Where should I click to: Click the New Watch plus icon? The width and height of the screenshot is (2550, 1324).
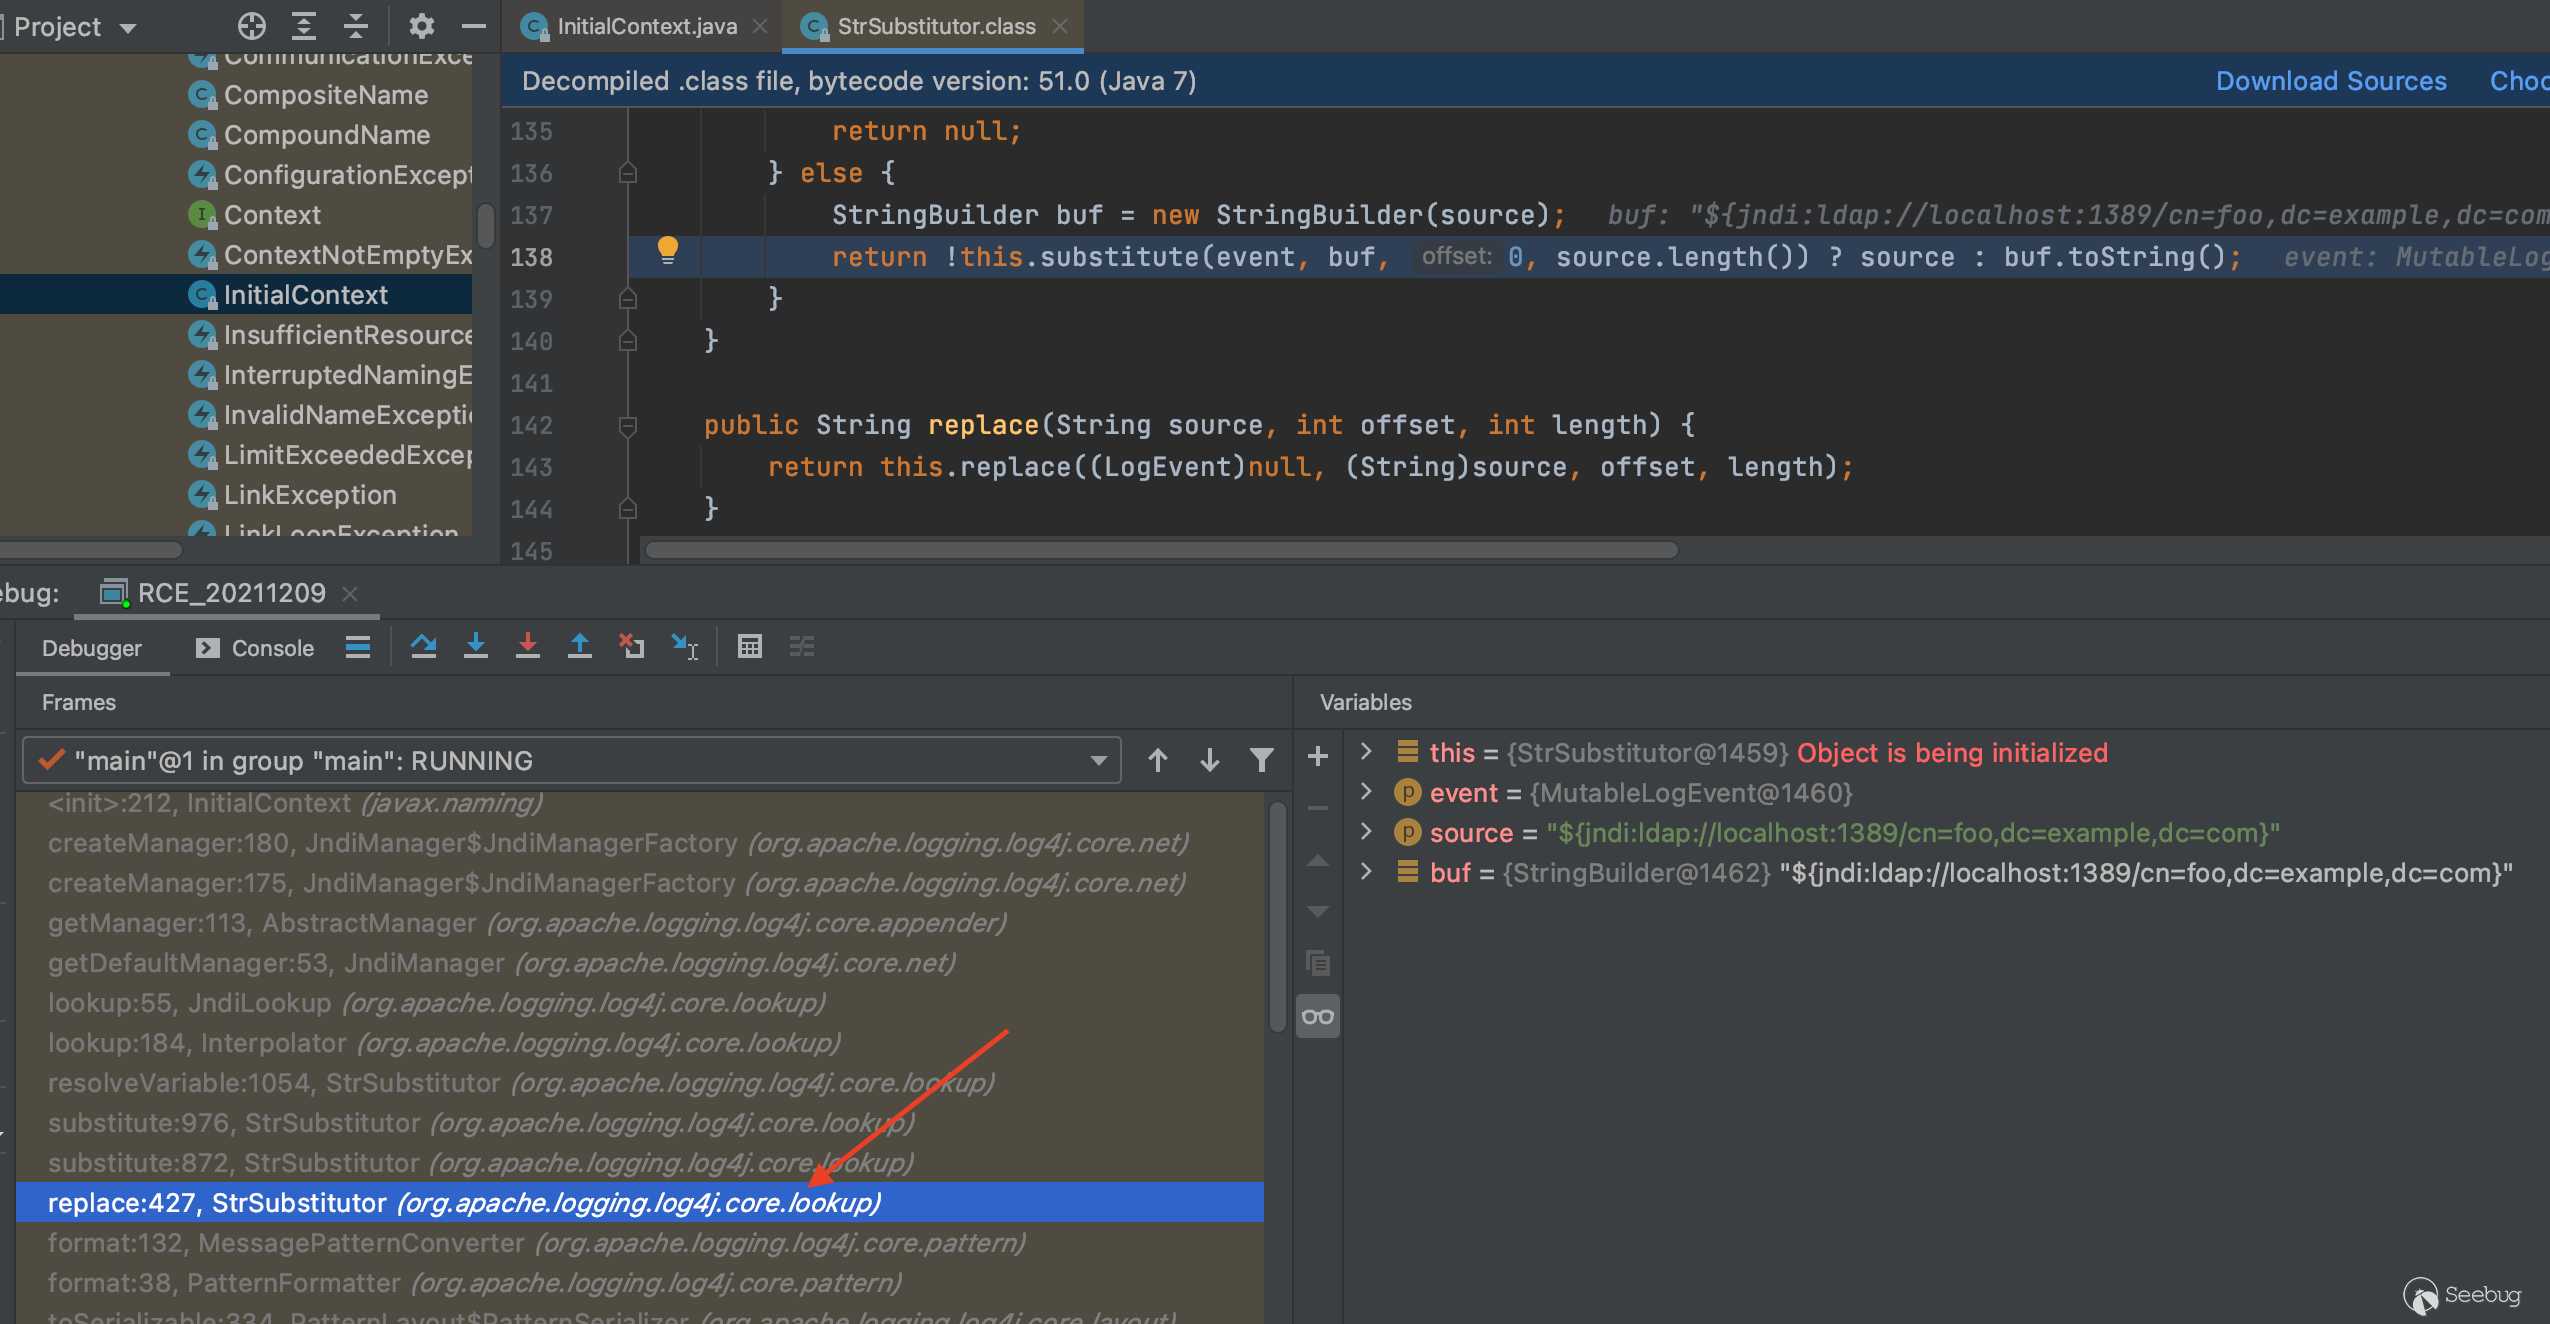(x=1318, y=757)
